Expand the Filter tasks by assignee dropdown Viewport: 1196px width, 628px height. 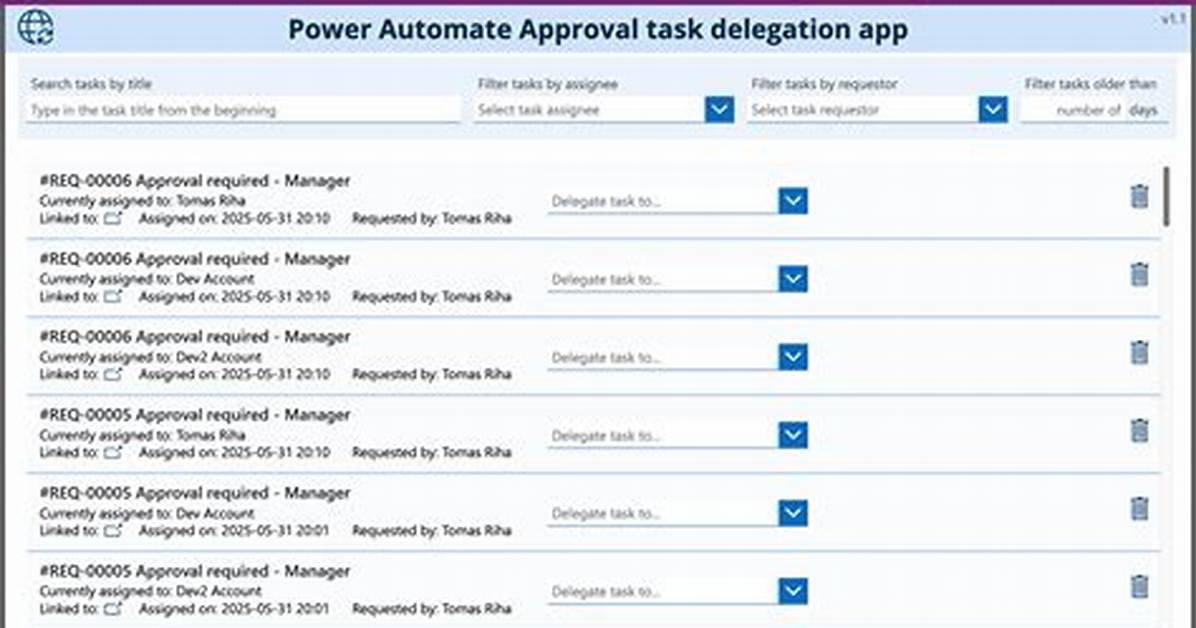pyautogui.click(x=719, y=110)
